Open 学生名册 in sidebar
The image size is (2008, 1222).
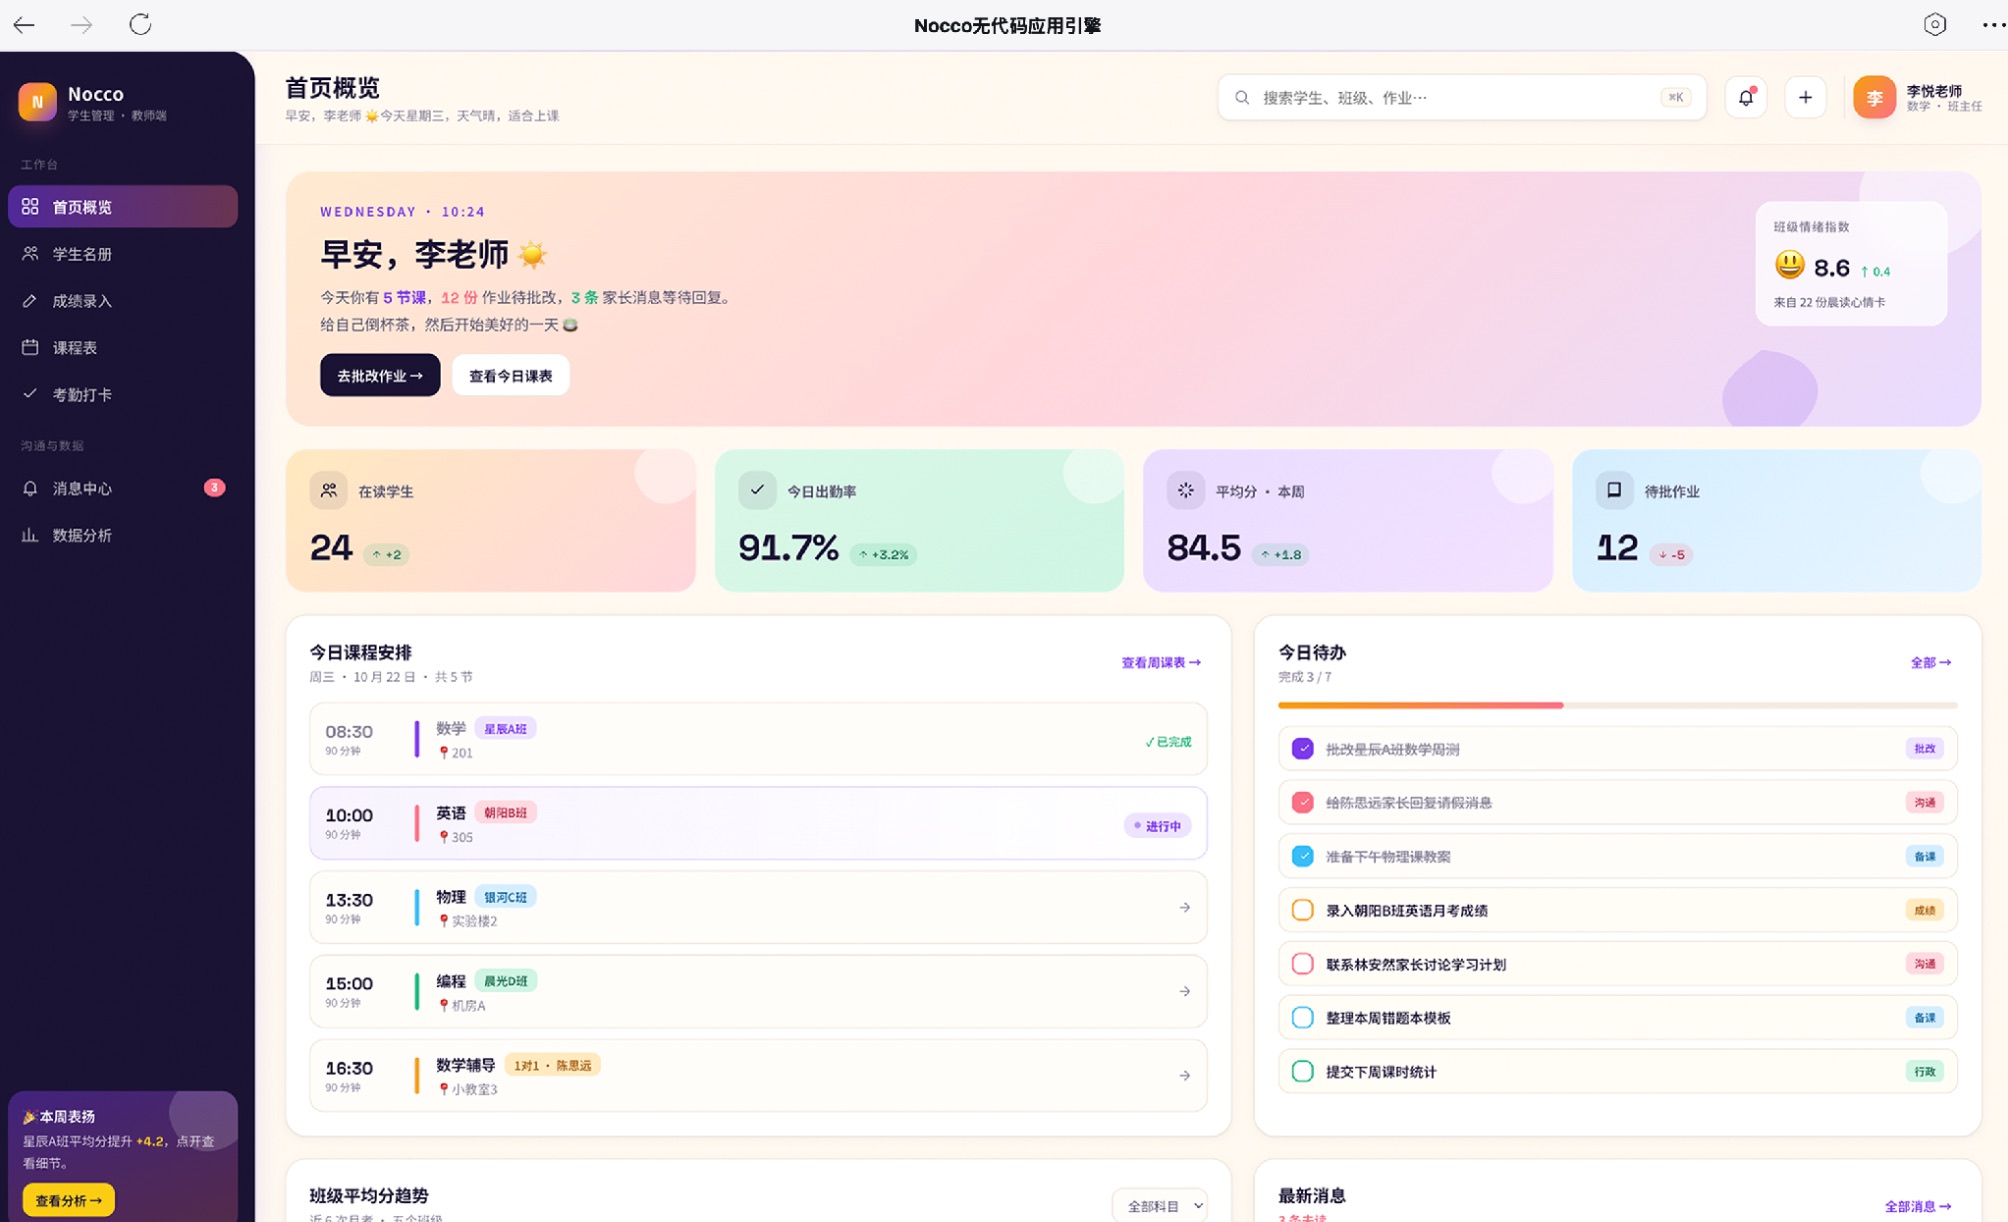pos(123,254)
